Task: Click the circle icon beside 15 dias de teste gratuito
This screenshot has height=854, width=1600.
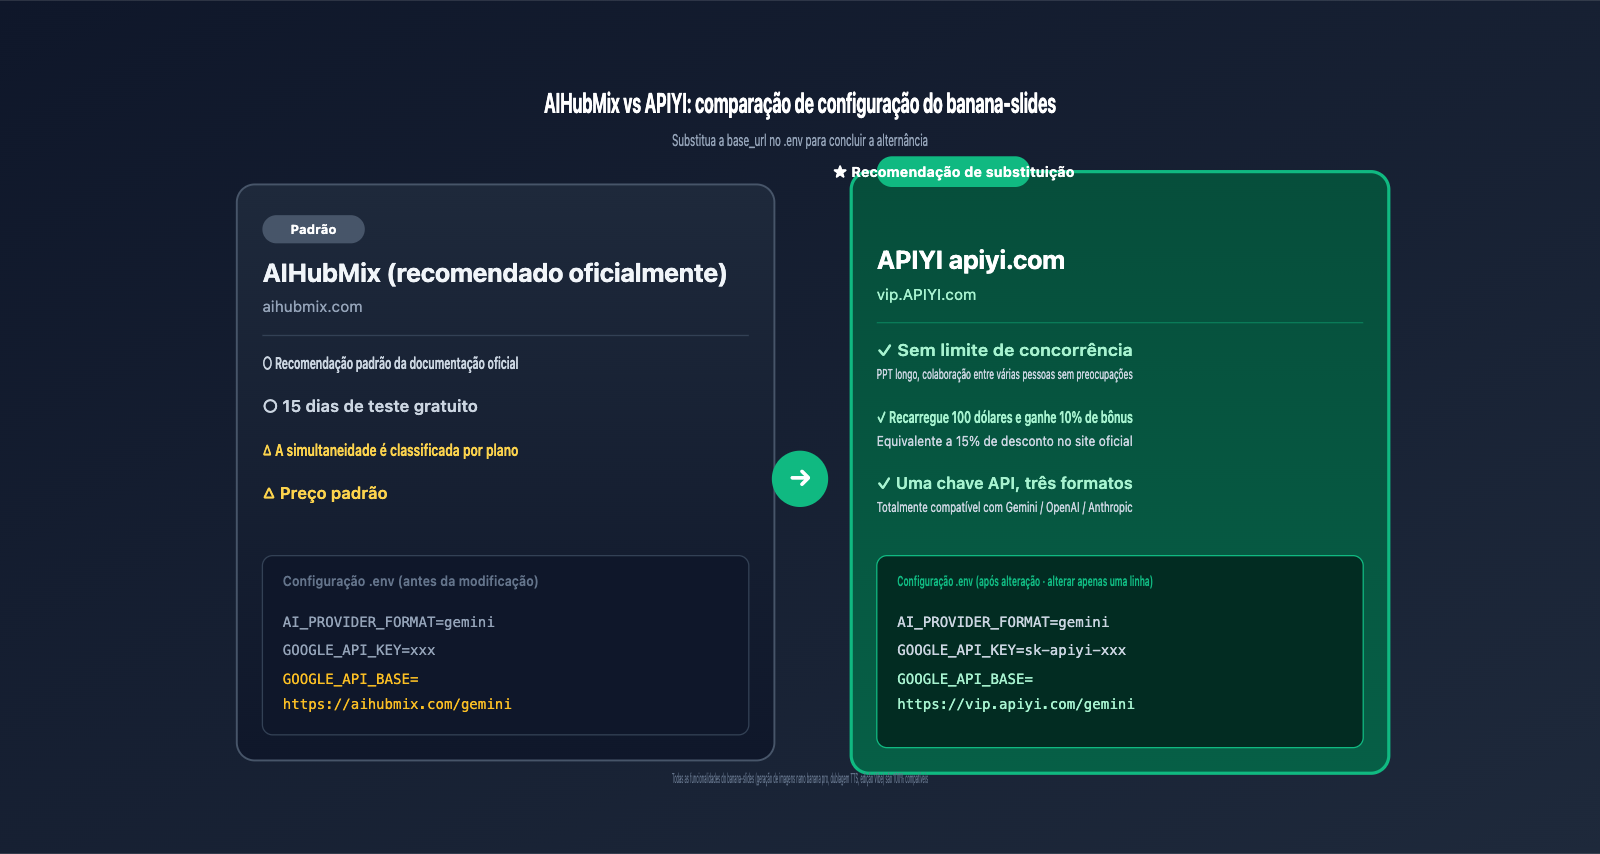Action: (270, 406)
